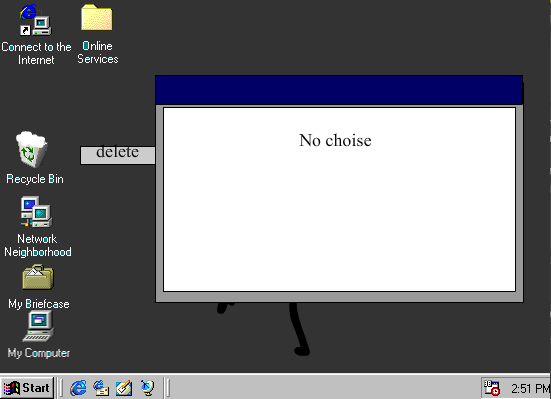The width and height of the screenshot is (551, 399).
Task: Open the Start menu
Action: pyautogui.click(x=27, y=388)
